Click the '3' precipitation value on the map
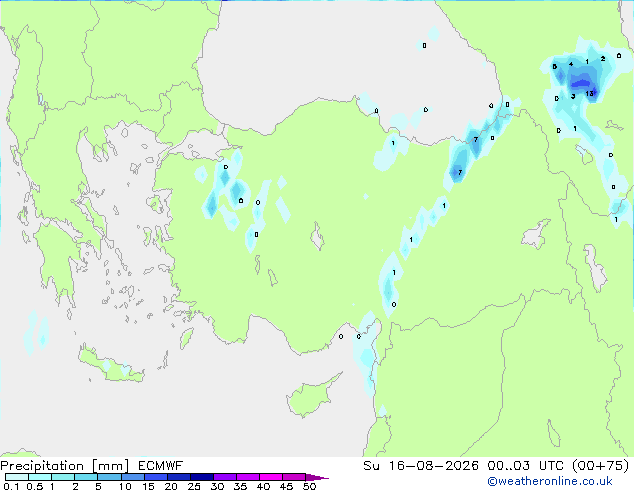 click(x=573, y=96)
